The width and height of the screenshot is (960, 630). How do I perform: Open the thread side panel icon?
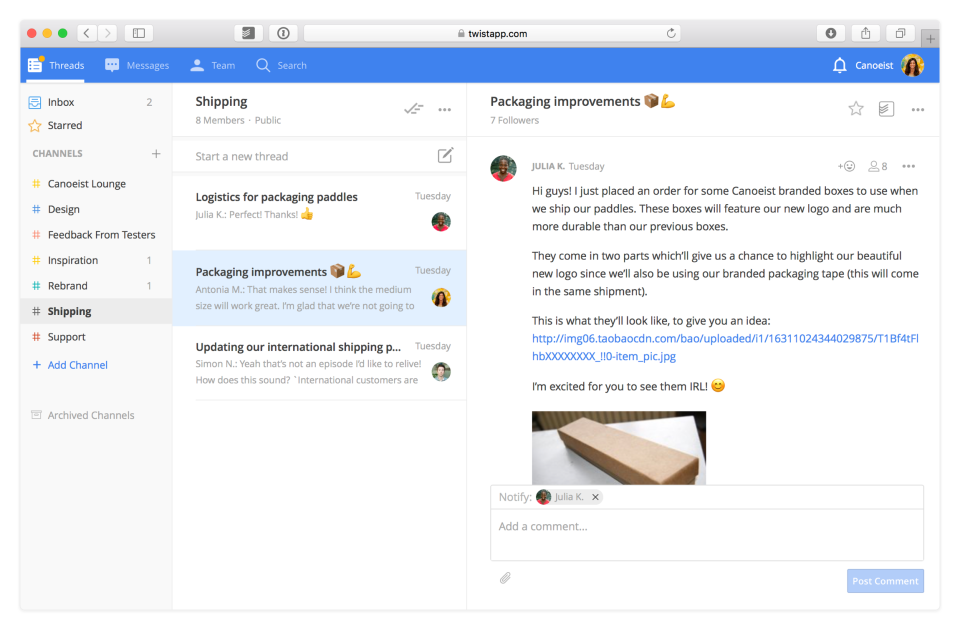886,109
